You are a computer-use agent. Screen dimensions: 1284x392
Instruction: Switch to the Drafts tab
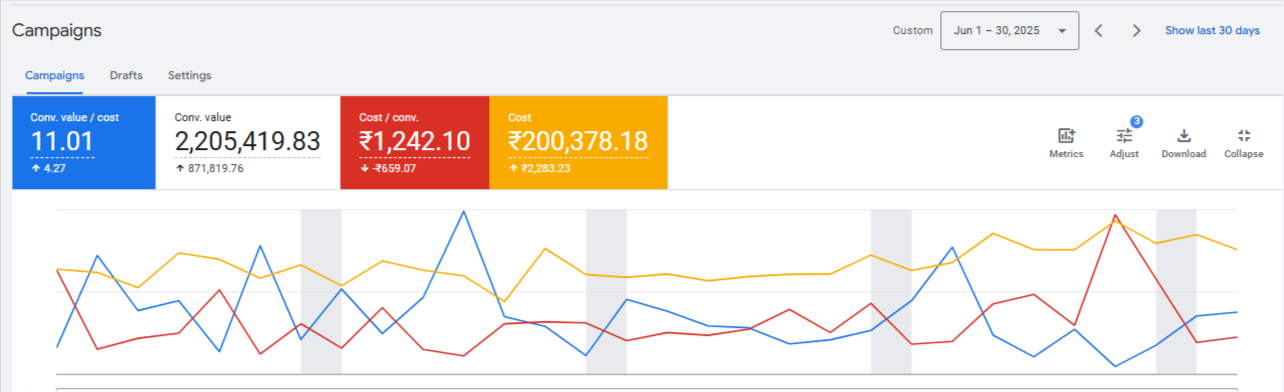pos(126,76)
